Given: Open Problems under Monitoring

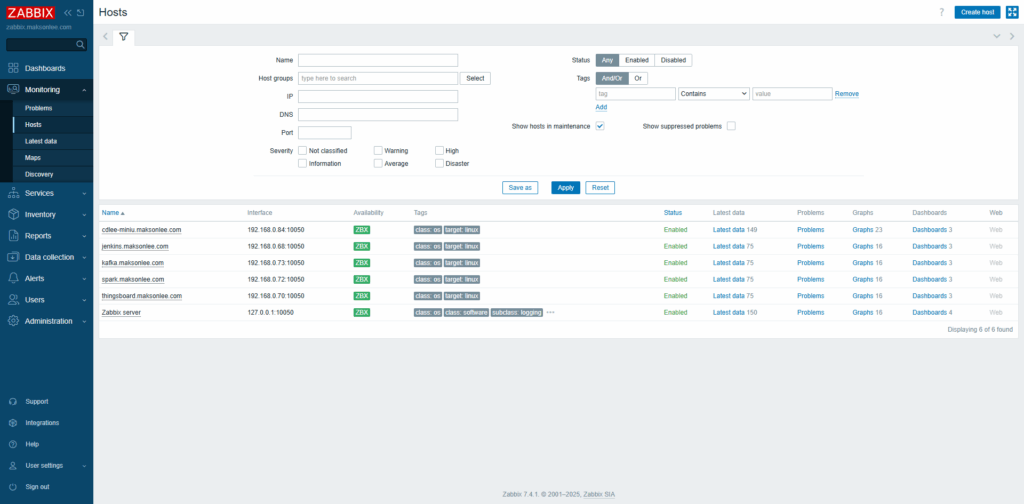Looking at the screenshot, I should tap(39, 108).
